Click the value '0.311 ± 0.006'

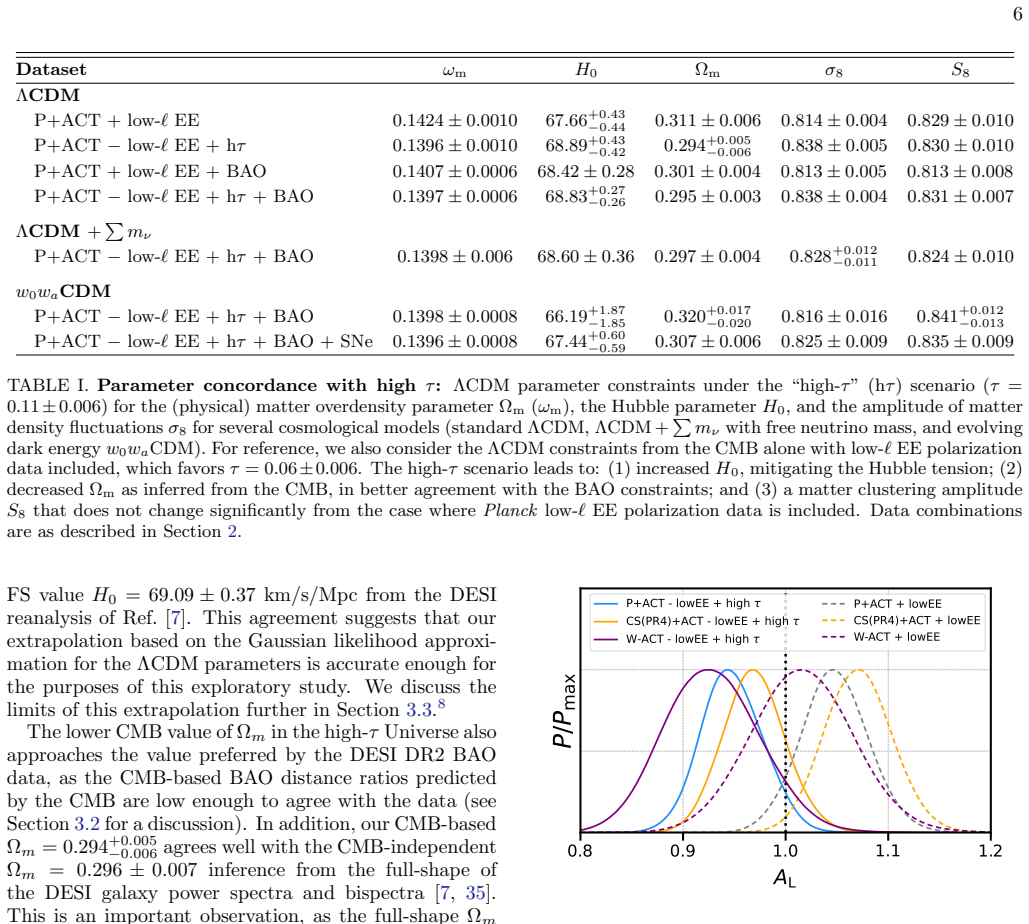707,121
